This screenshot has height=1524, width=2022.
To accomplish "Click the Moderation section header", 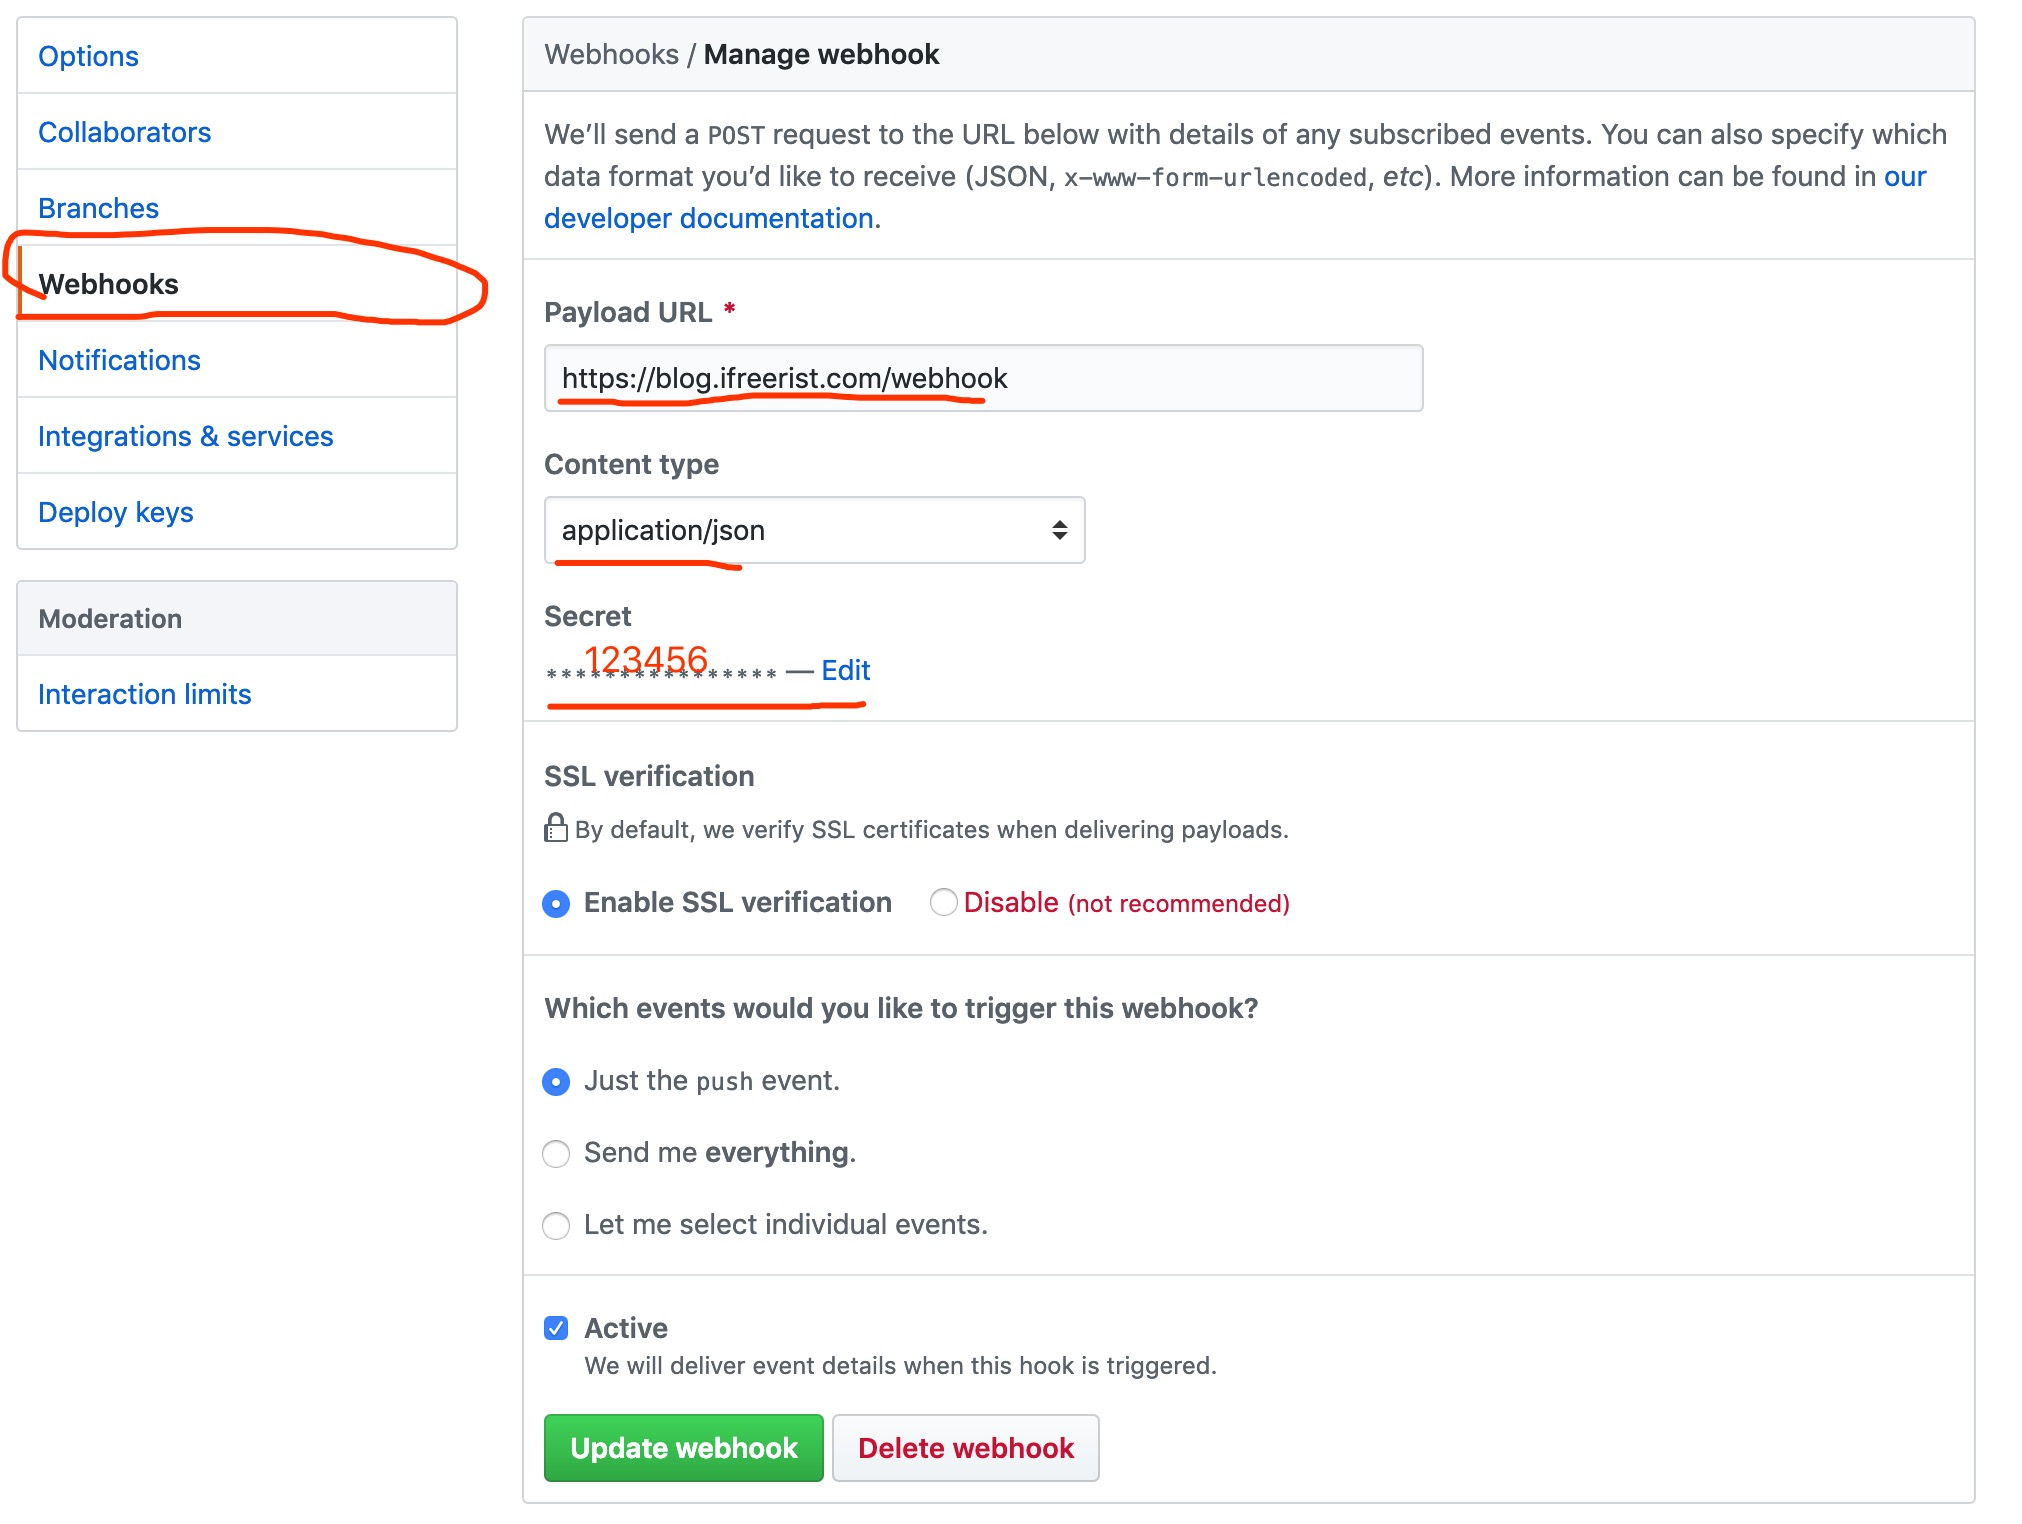I will 237,619.
